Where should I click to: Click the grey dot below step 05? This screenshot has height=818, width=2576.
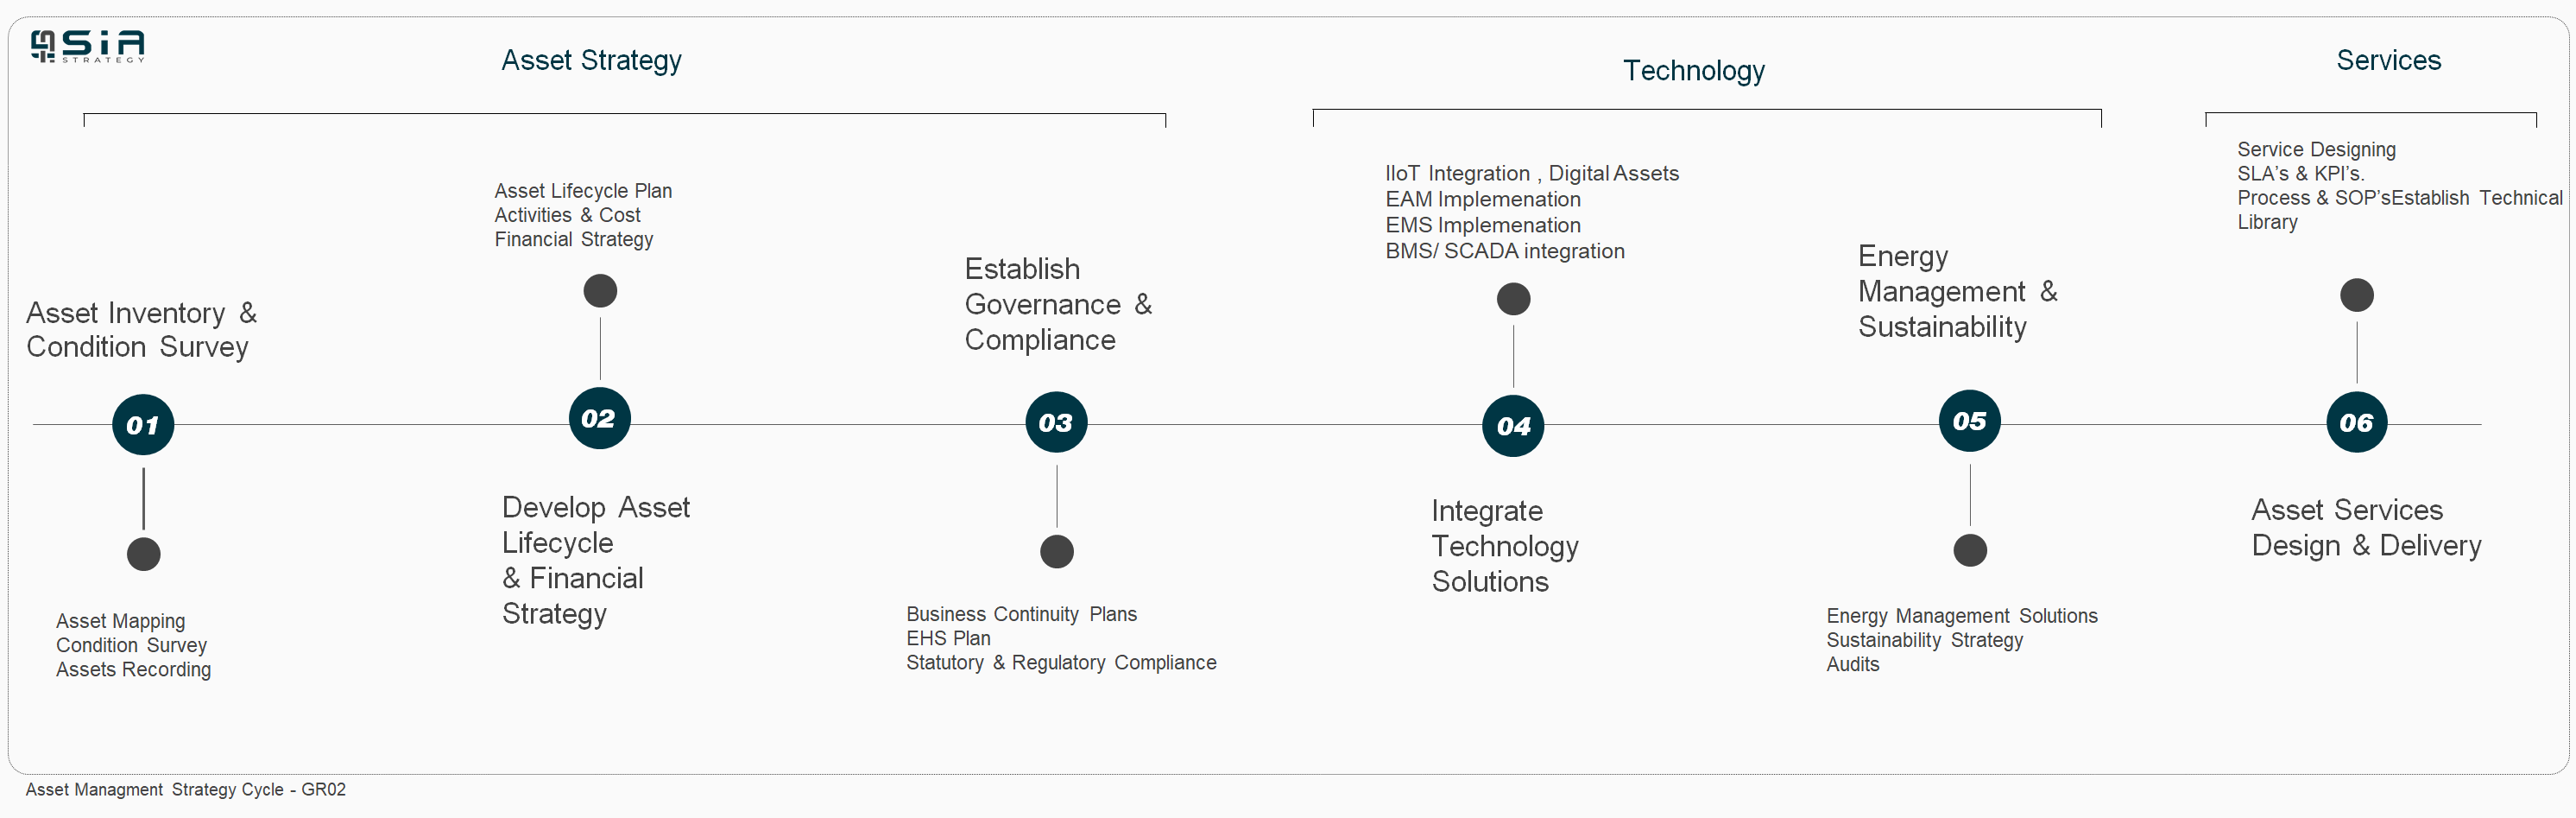[x=1970, y=550]
